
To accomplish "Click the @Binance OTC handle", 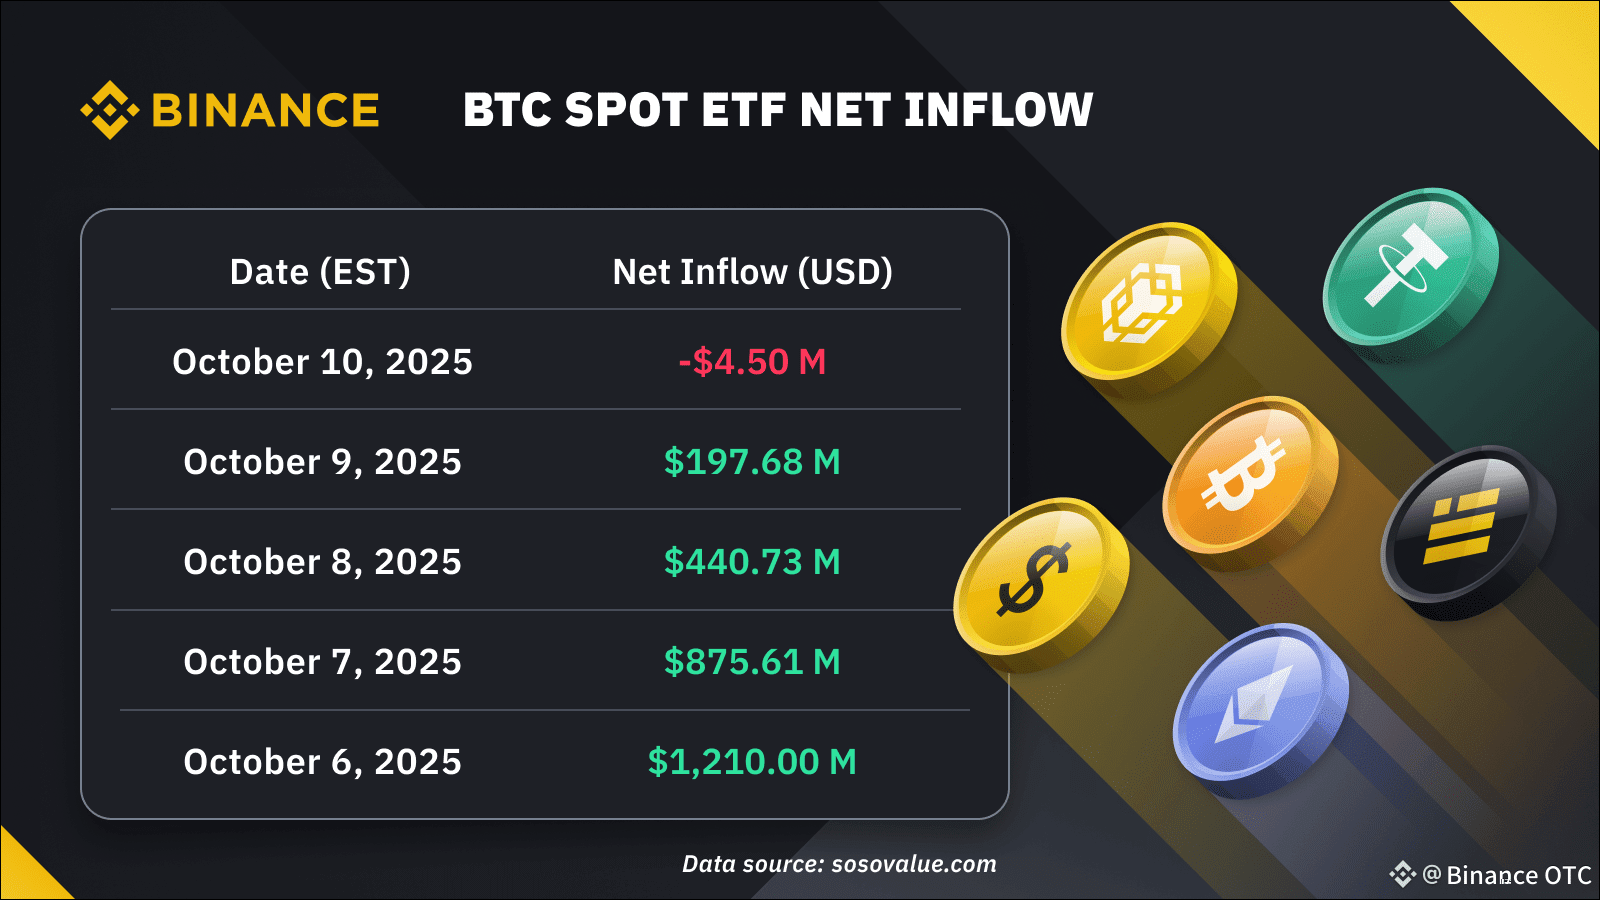I will [1508, 876].
